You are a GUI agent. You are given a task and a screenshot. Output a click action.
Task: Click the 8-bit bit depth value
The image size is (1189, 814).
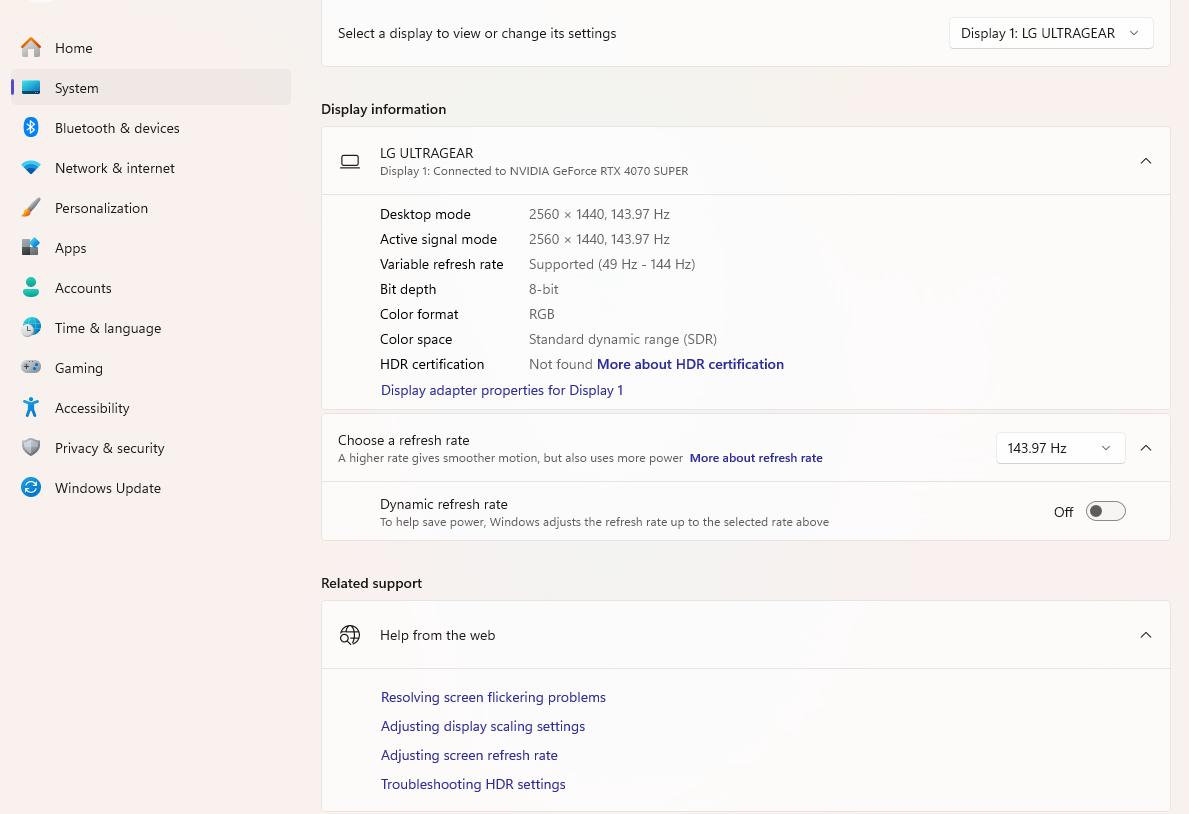pyautogui.click(x=544, y=289)
